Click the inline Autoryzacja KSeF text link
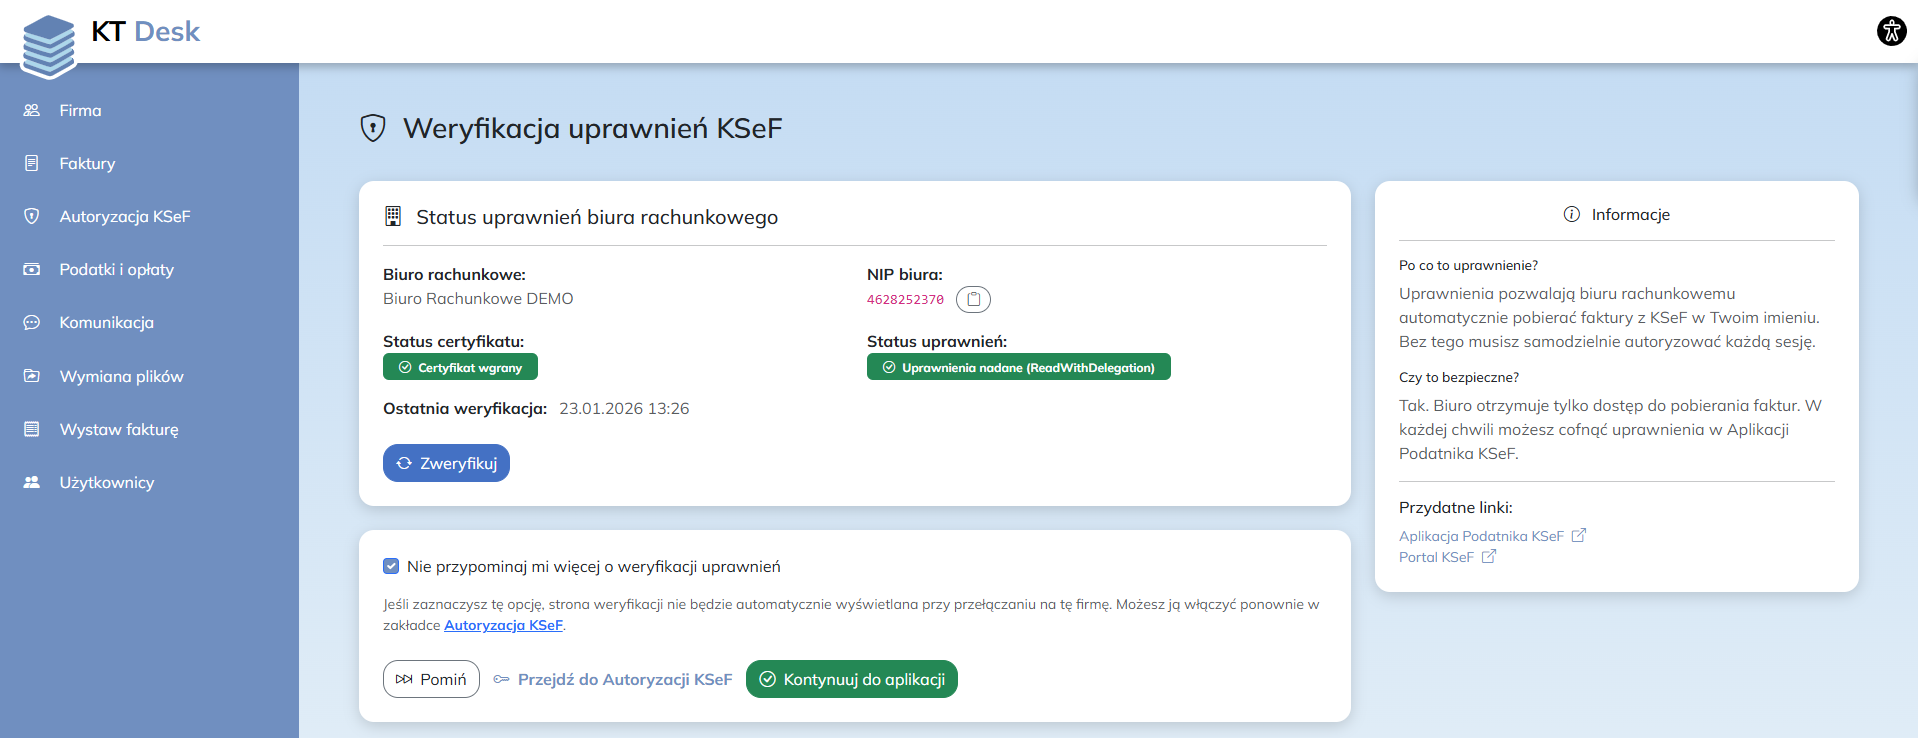 (x=503, y=625)
